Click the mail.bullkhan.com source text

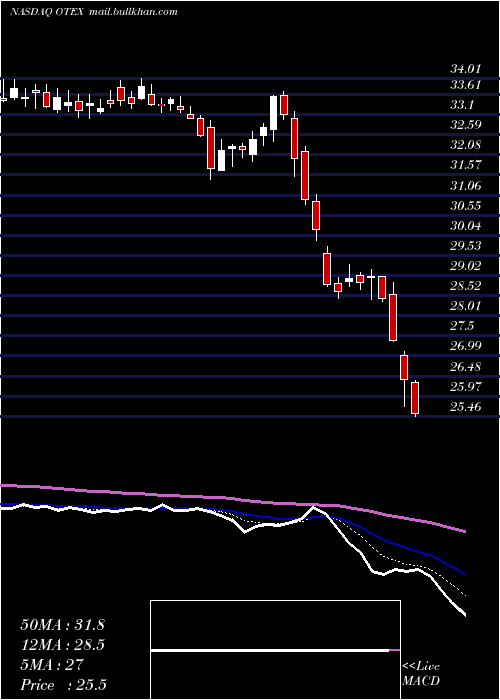[x=133, y=12]
